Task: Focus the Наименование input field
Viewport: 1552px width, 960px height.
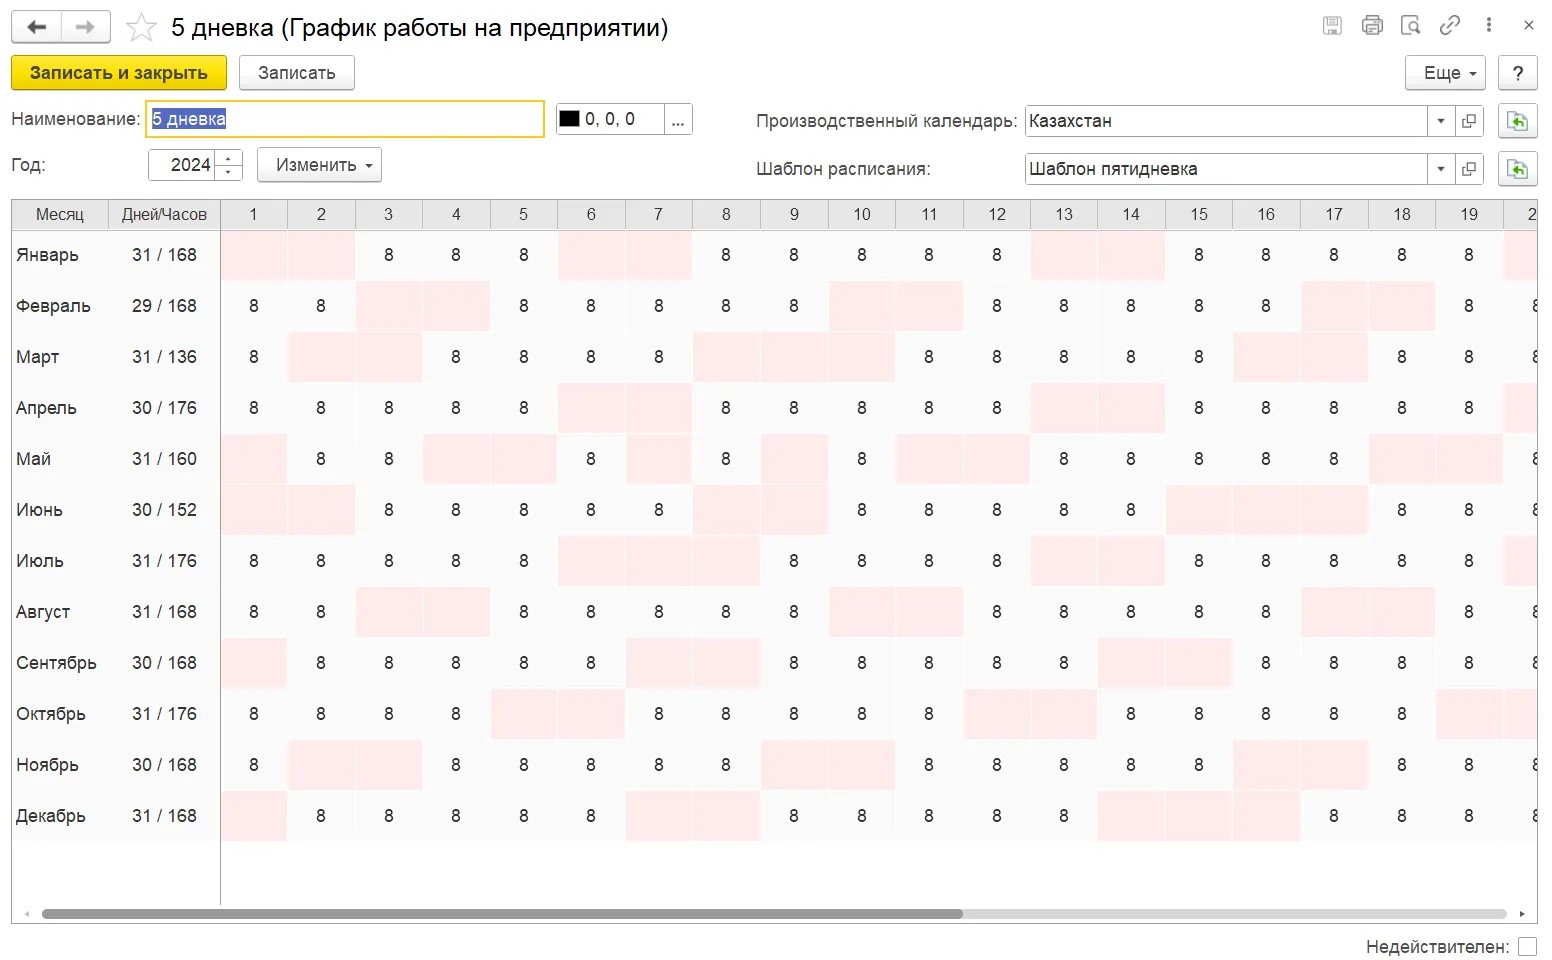Action: (345, 119)
